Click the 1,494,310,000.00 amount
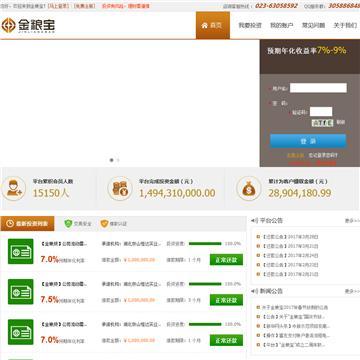Screen dimensions: 360x360 tap(177, 193)
